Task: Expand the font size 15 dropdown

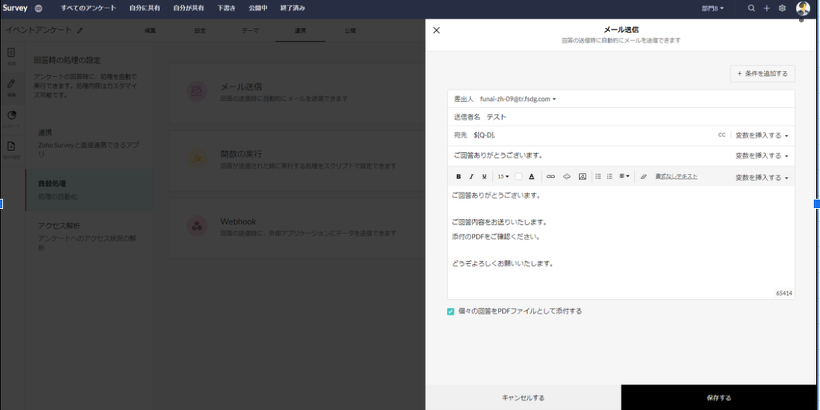Action: click(x=503, y=176)
